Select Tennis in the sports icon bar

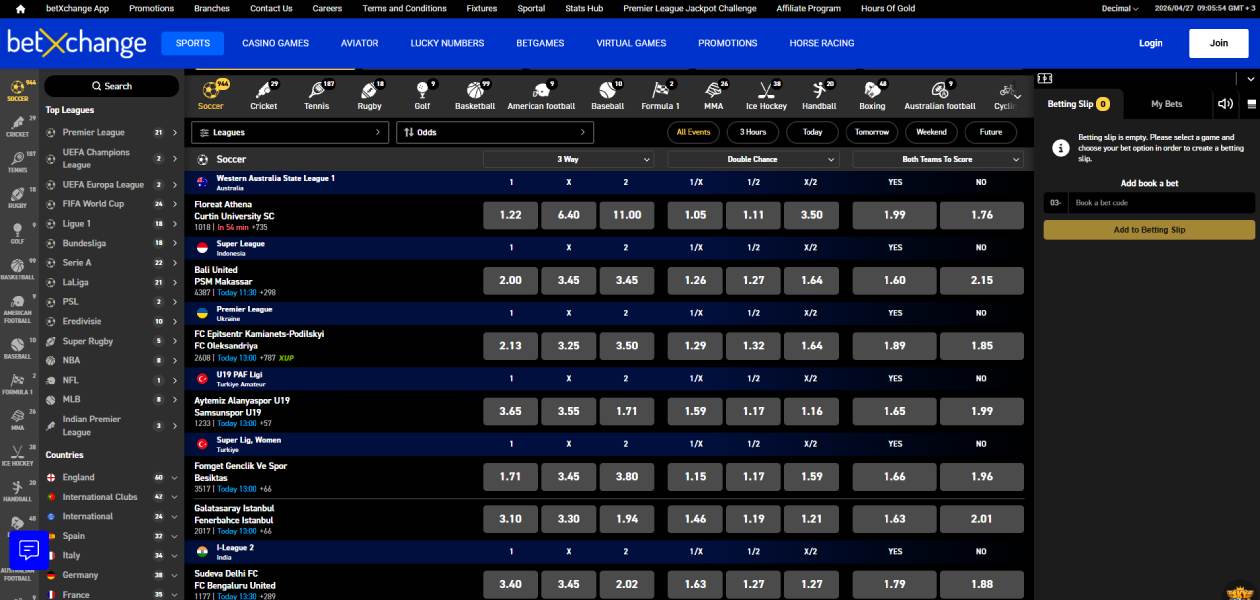(x=316, y=96)
